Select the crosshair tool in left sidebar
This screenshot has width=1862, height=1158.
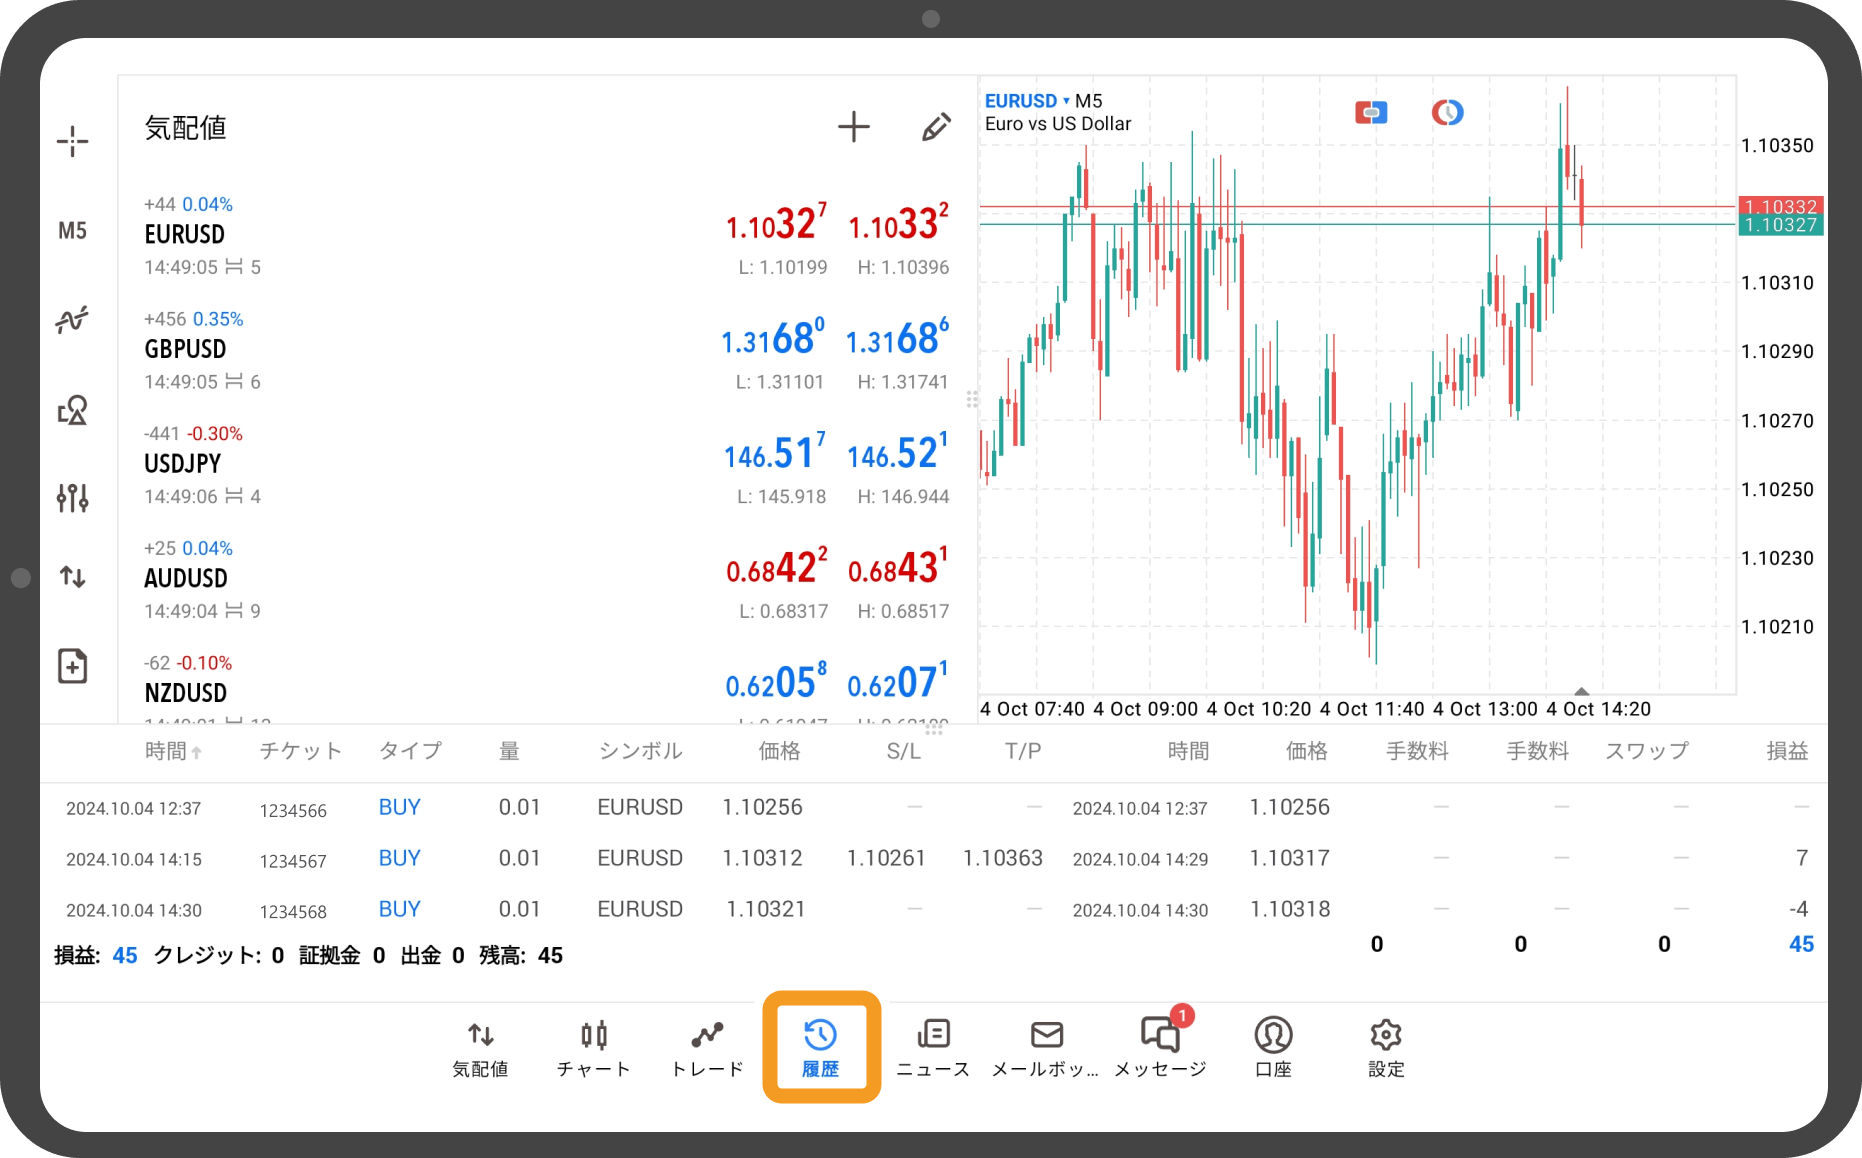tap(72, 141)
